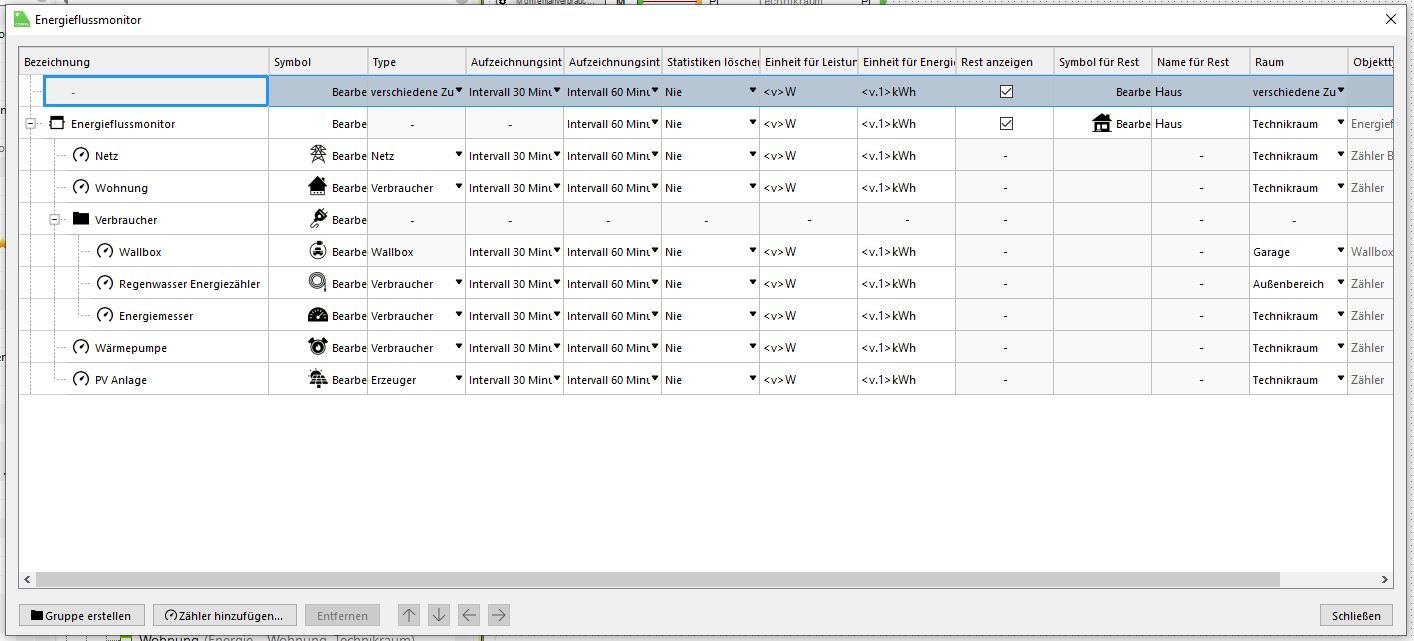Click the Wärmepumpe symbol icon
The width and height of the screenshot is (1414, 641).
click(318, 347)
